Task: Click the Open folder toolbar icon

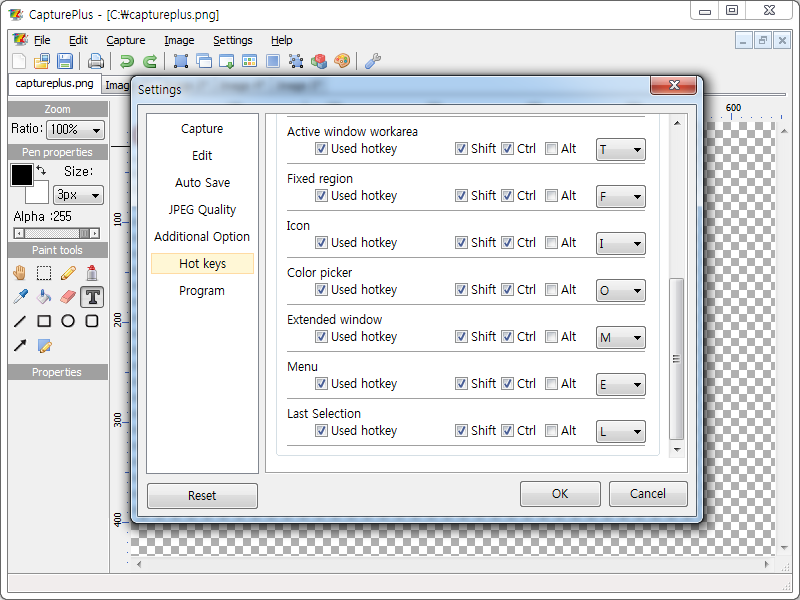Action: tap(42, 61)
